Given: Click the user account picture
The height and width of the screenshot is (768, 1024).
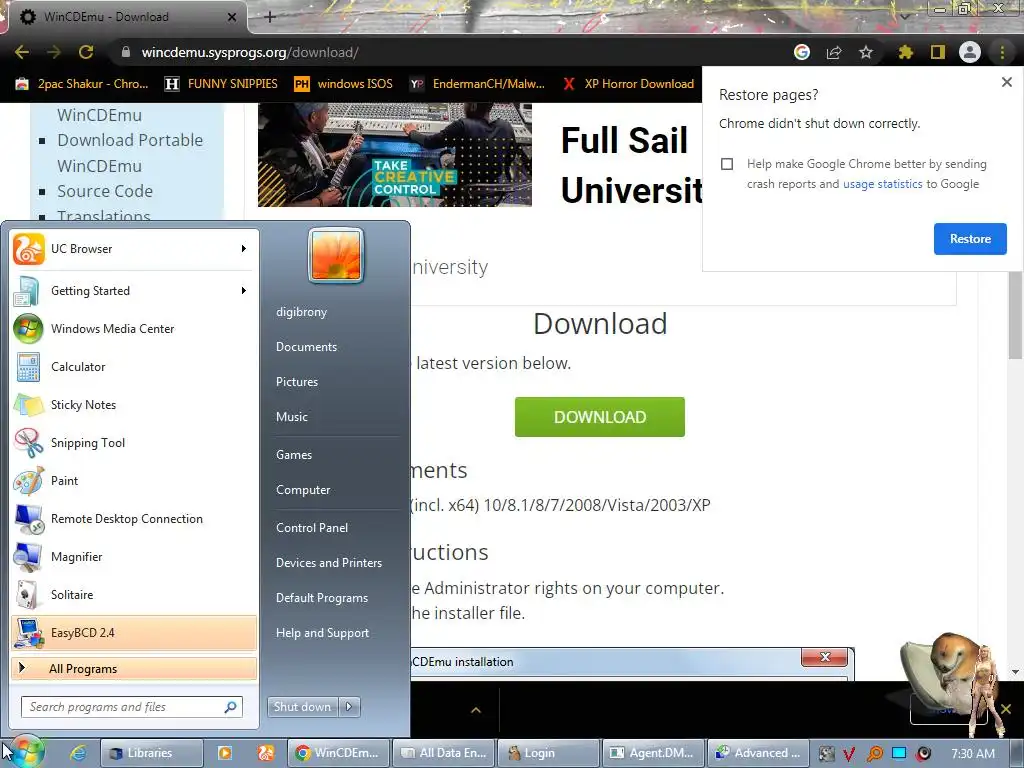Looking at the screenshot, I should point(336,255).
